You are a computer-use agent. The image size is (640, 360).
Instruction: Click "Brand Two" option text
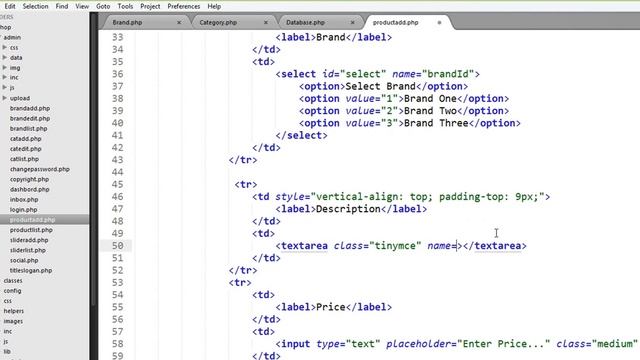coord(430,111)
